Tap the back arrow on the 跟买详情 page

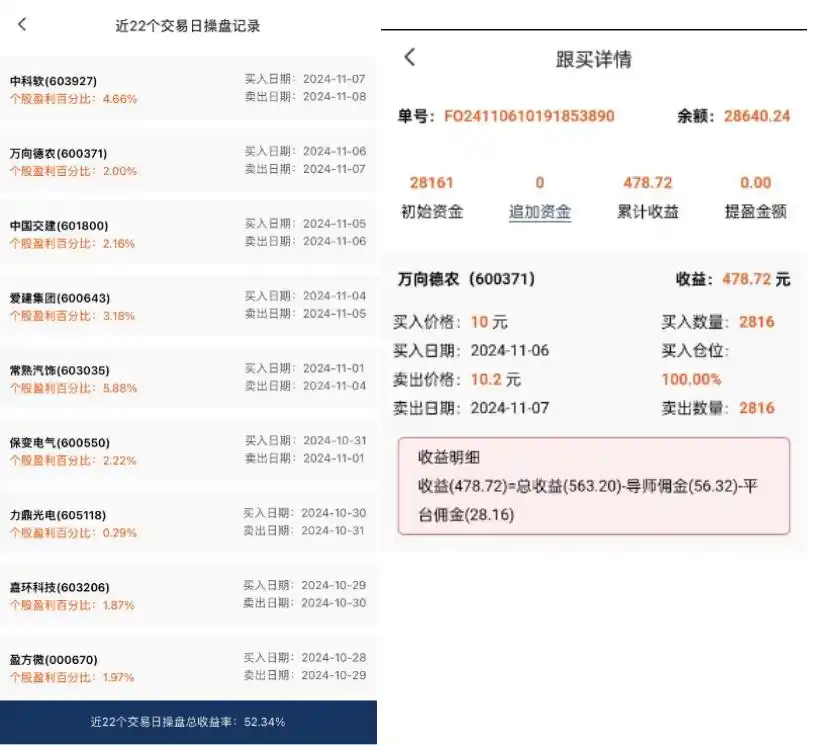tap(409, 59)
